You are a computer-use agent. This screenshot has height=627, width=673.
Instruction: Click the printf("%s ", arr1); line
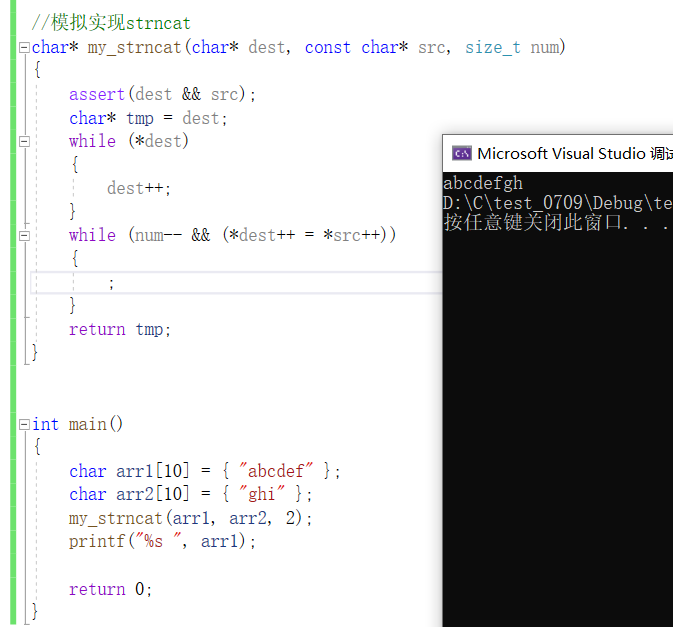[x=163, y=541]
